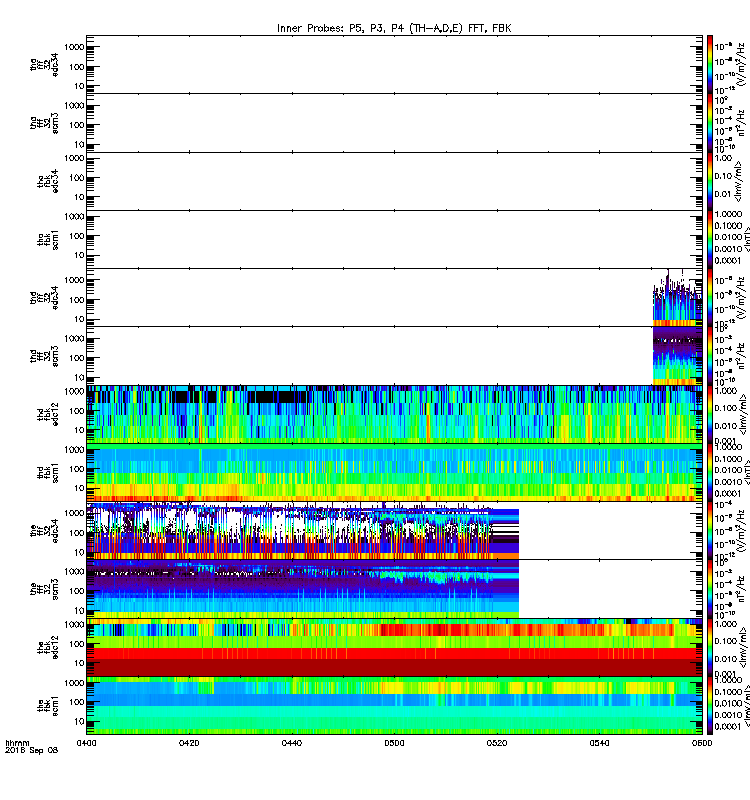
Task: Click the 0440 time axis label
Action: tap(291, 743)
